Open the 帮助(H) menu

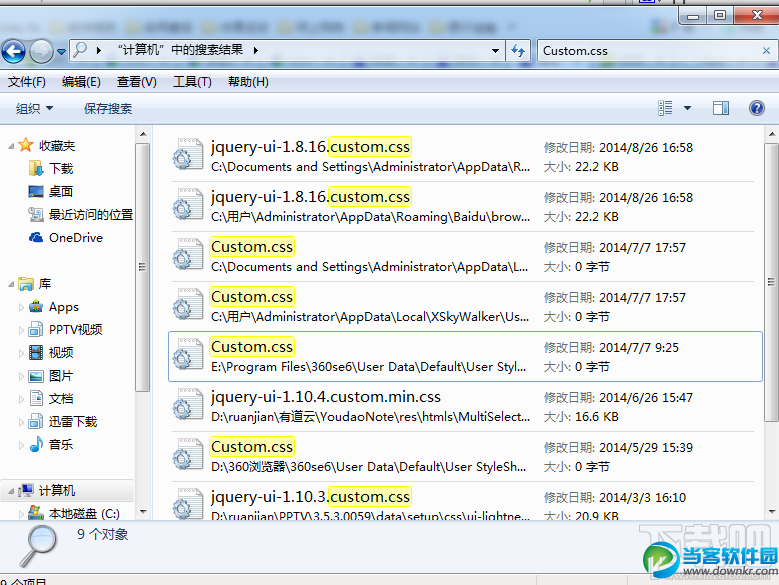point(248,81)
